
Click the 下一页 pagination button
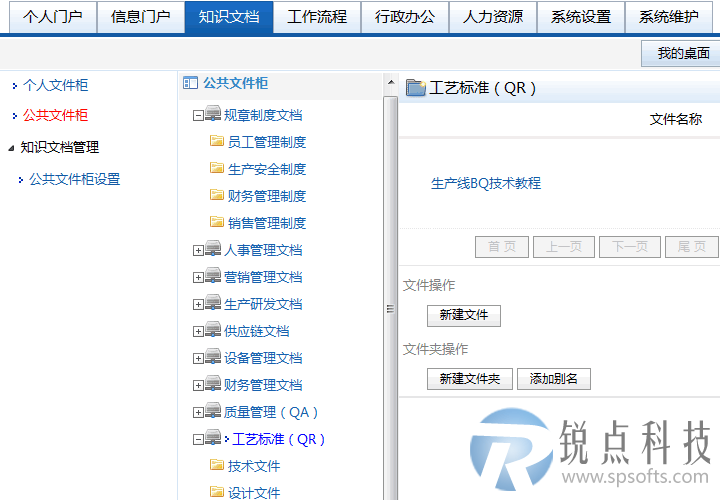point(630,247)
